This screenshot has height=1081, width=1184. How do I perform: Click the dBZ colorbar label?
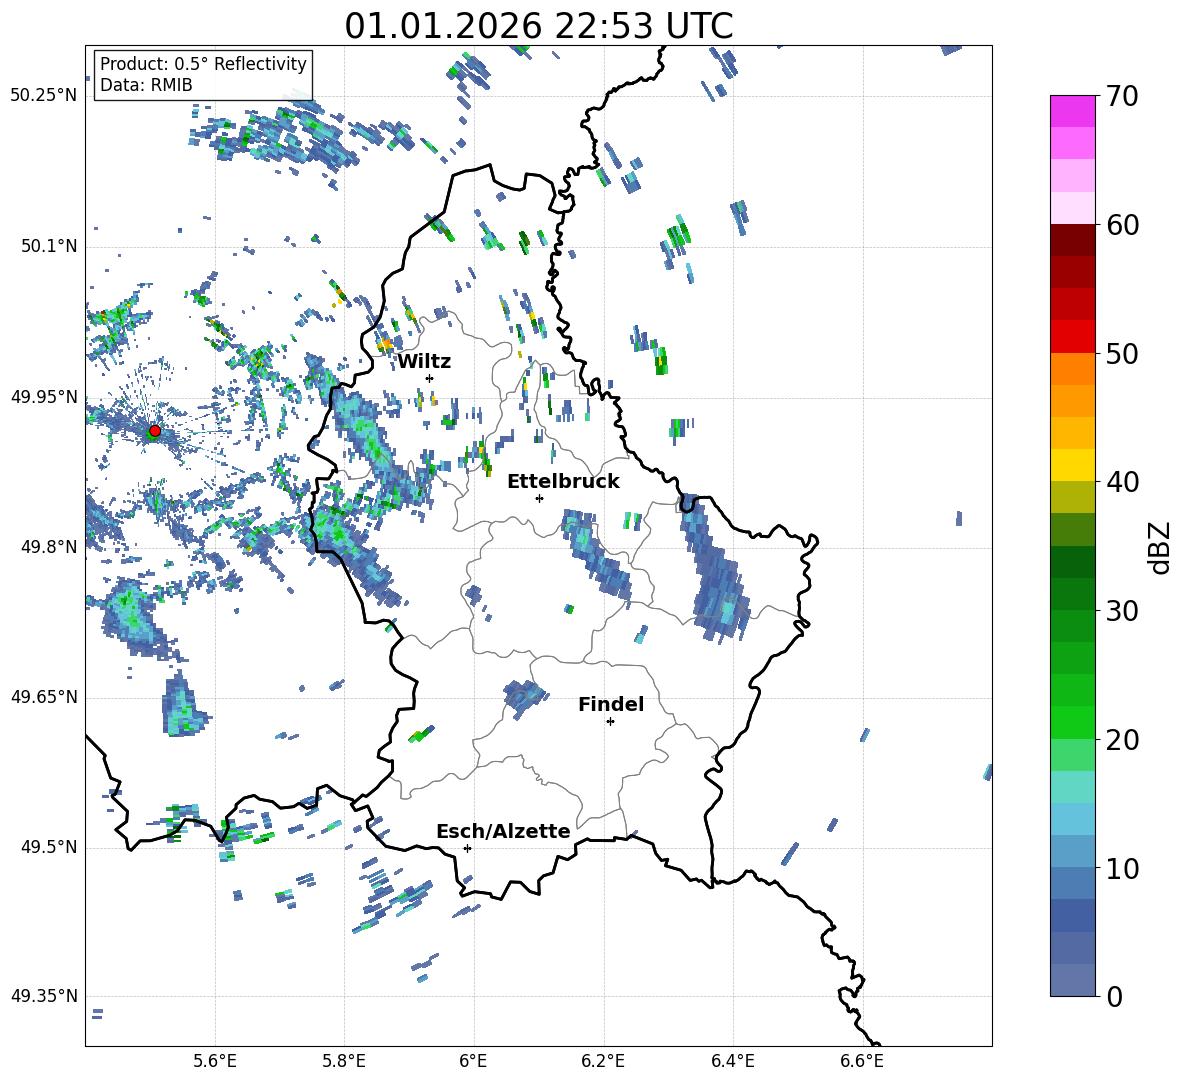(x=1161, y=547)
